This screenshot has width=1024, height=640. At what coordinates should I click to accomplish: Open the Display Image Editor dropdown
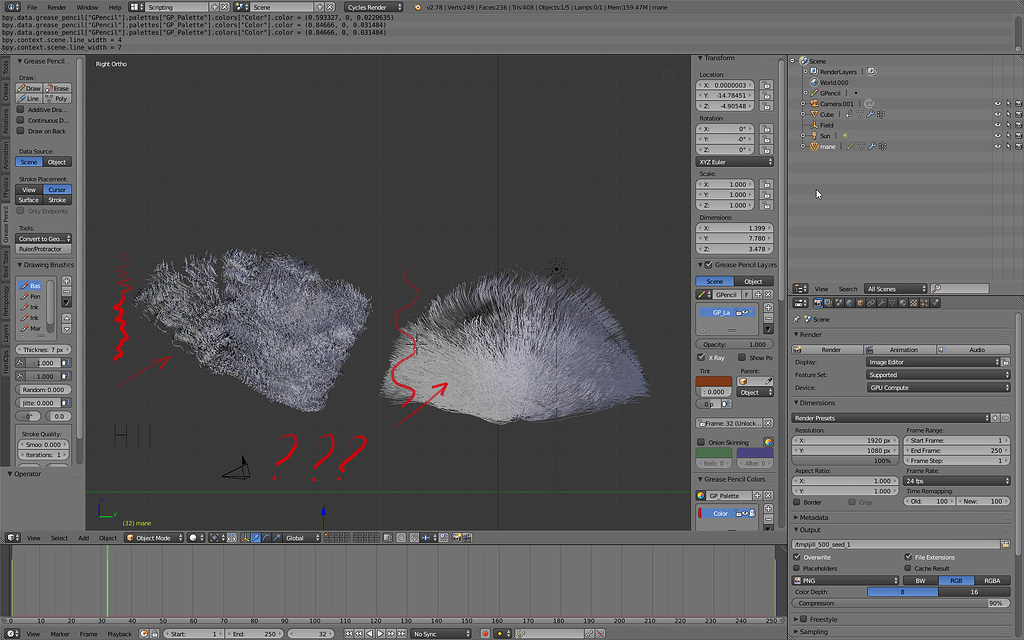[933, 362]
